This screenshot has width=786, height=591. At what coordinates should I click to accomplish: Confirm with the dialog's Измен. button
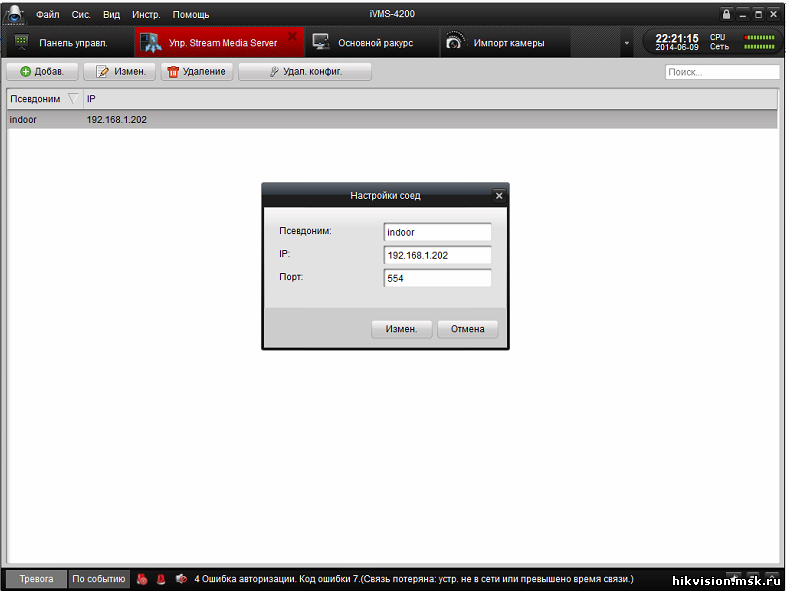[x=402, y=329]
